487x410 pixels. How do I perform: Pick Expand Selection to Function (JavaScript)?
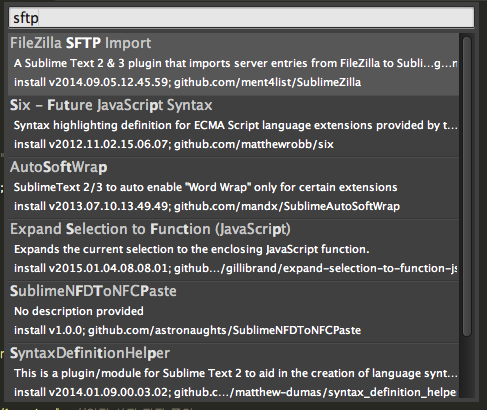coord(233,250)
